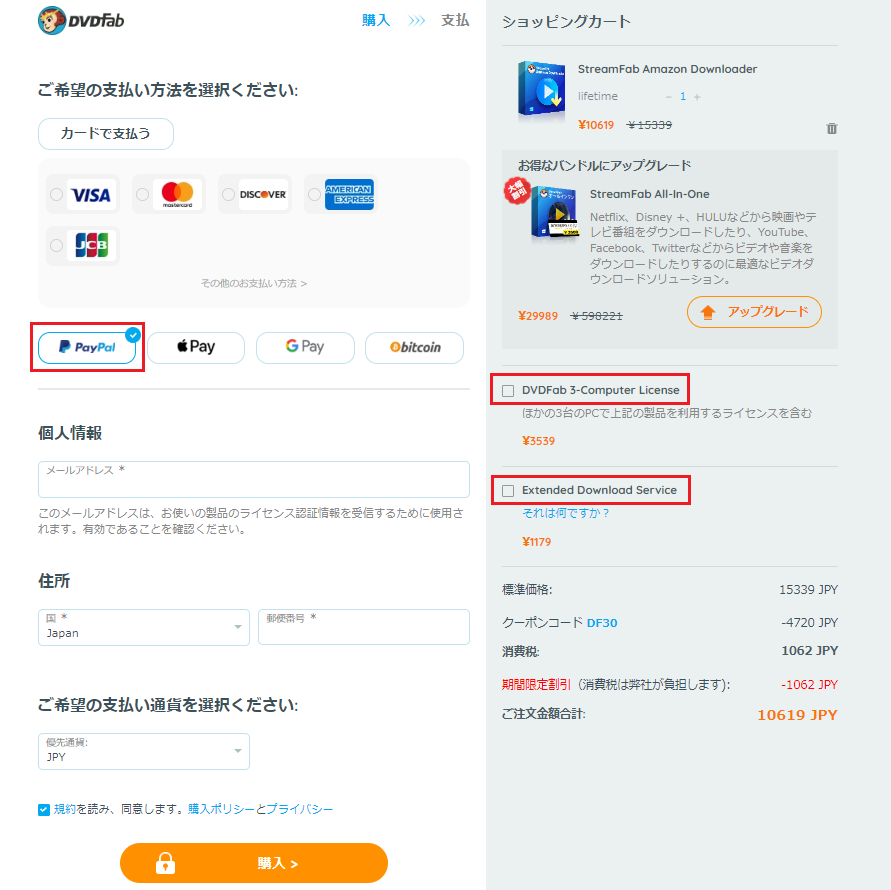Image resolution: width=891 pixels, height=890 pixels.
Task: Click the ¥1179 service price
Action: click(x=536, y=542)
